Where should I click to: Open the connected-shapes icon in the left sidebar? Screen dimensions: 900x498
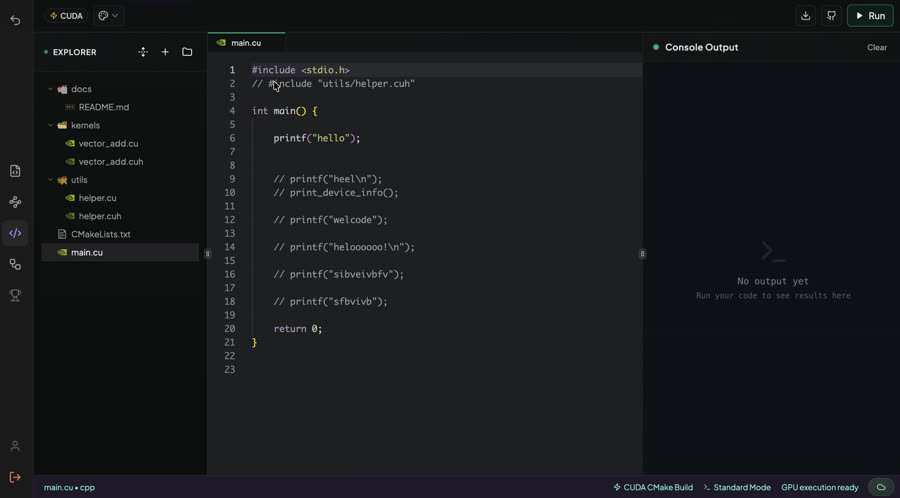tap(15, 264)
